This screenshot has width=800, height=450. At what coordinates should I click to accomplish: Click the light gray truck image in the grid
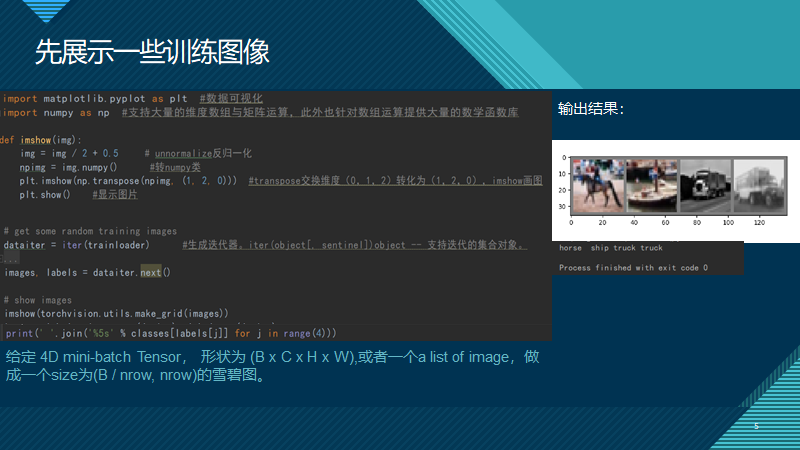pyautogui.click(x=758, y=186)
